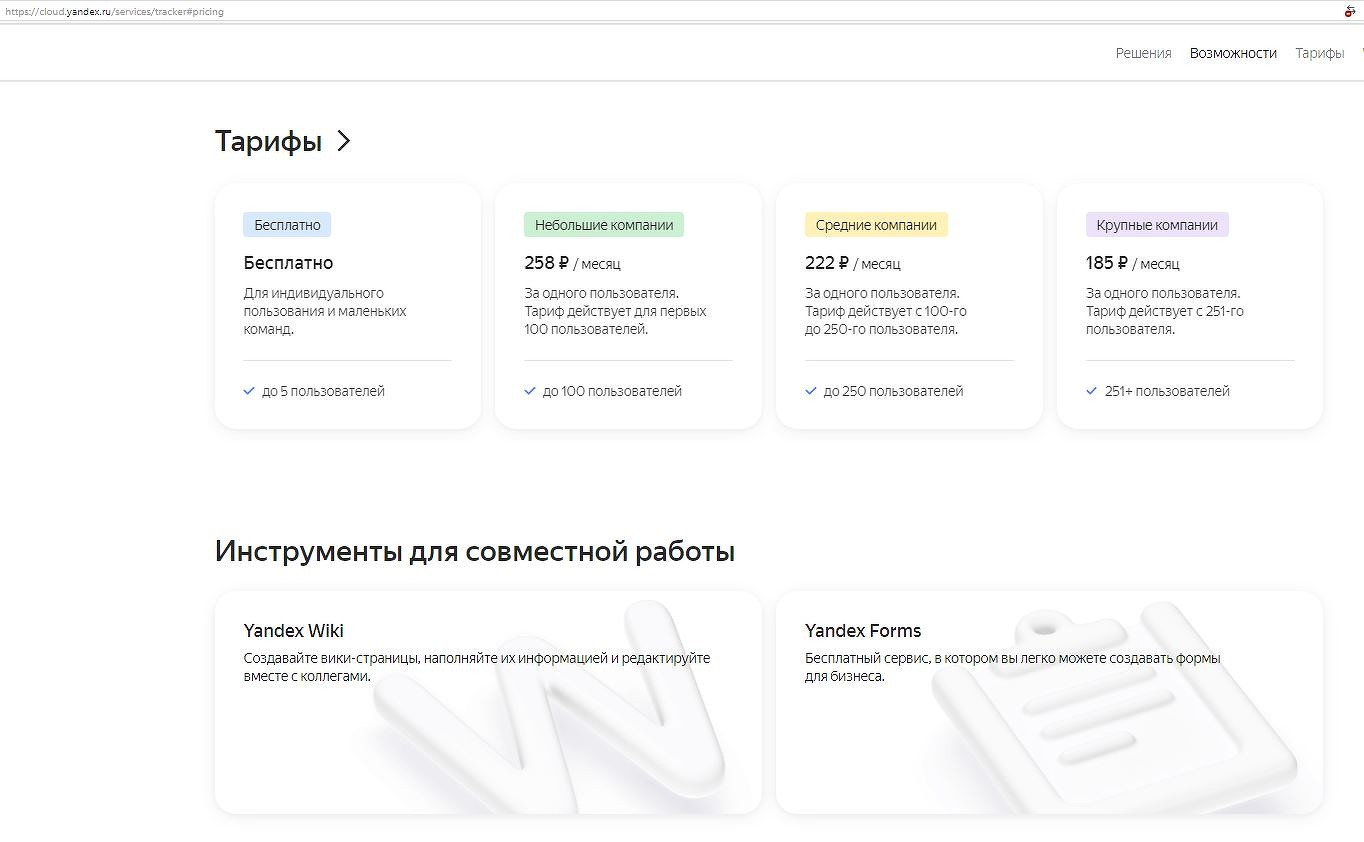Screen dimensions: 1364x842
Task: Select the purple Крупные компании badge
Action: click(1157, 225)
